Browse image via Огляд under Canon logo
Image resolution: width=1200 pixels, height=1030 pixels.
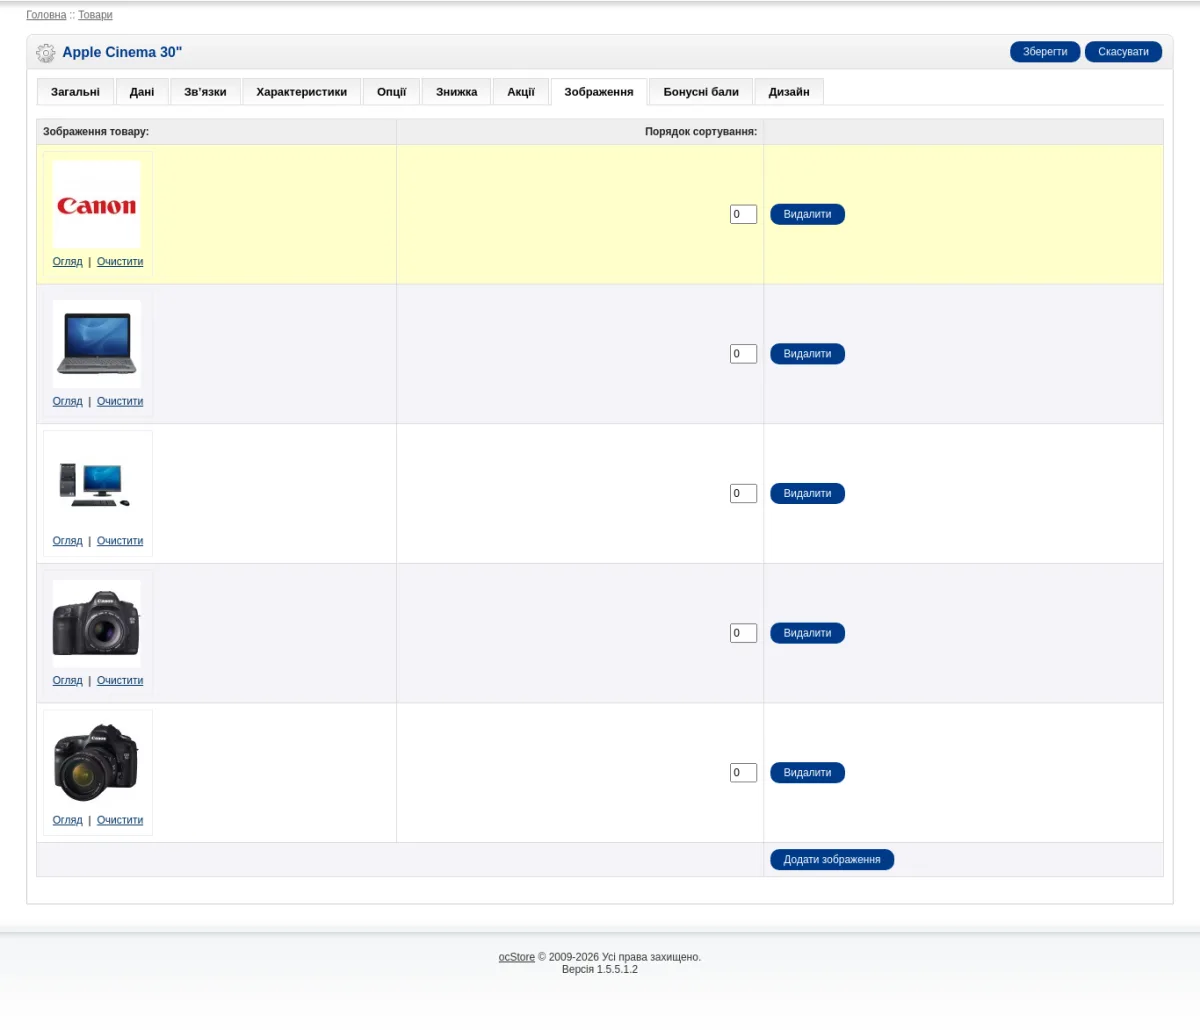67,262
